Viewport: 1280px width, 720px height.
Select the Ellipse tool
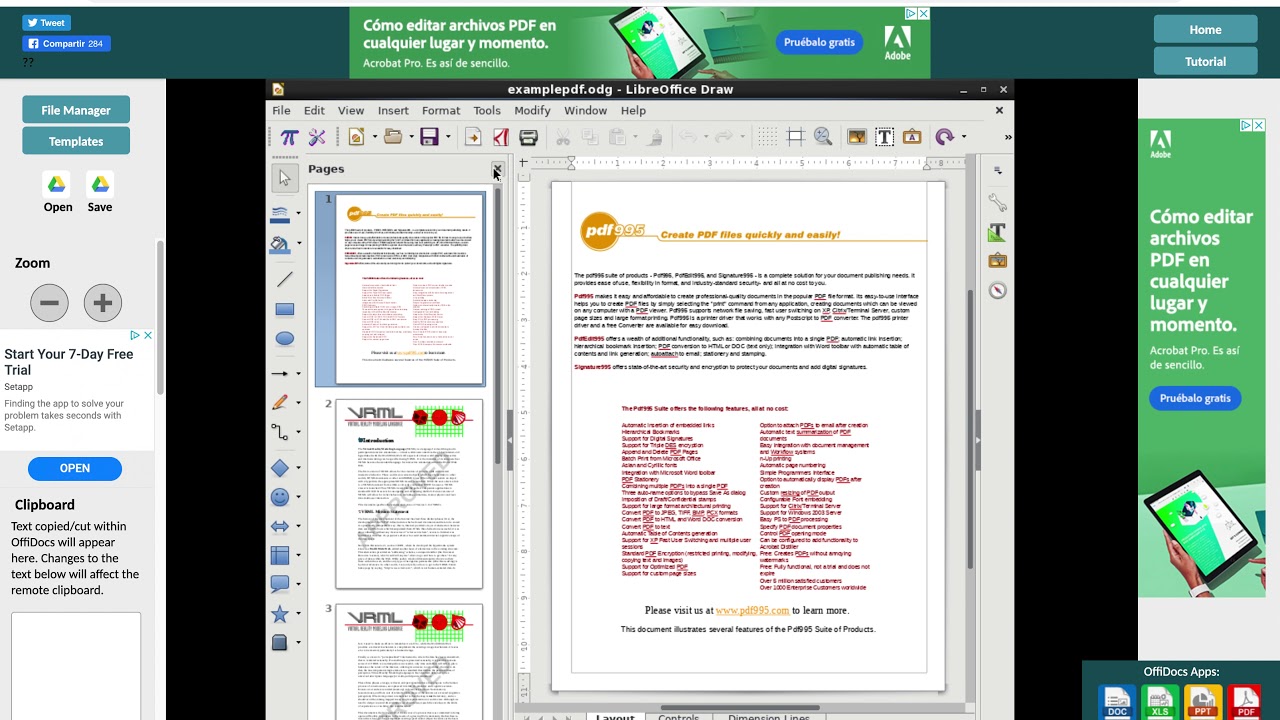[x=285, y=339]
